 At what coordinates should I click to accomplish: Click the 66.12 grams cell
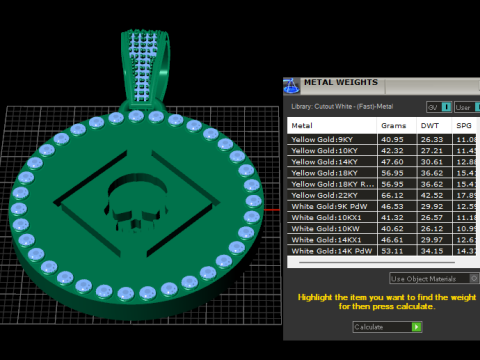coord(397,195)
